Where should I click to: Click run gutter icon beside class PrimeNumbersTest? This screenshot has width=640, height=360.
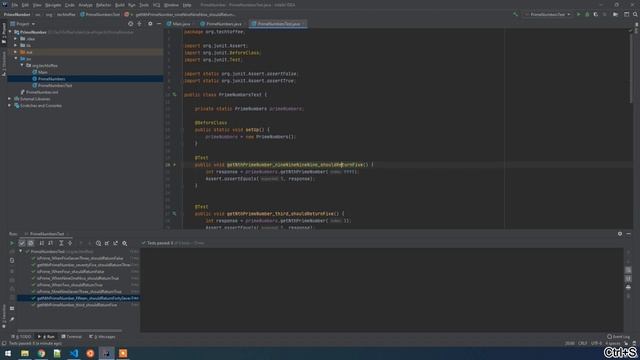pos(174,94)
